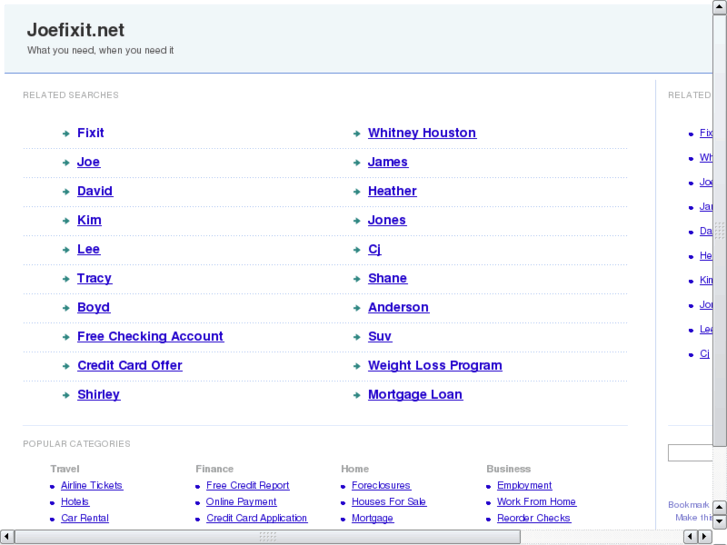Click the square bullet next to Foreclosures

coord(343,486)
